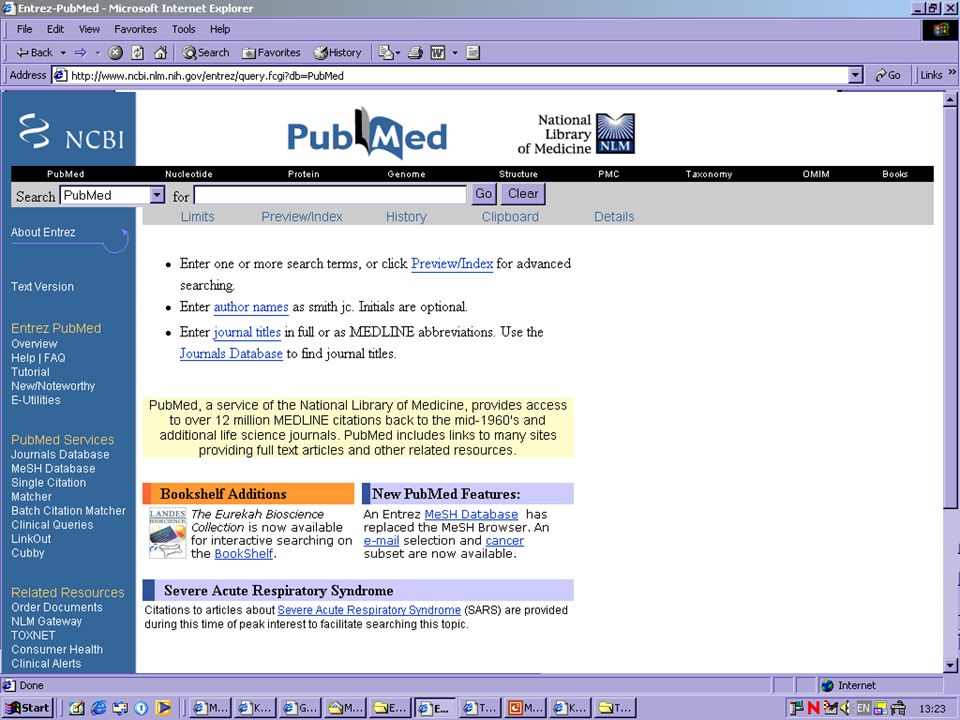Clear the search field with Clear button
This screenshot has width=960, height=720.
point(523,194)
